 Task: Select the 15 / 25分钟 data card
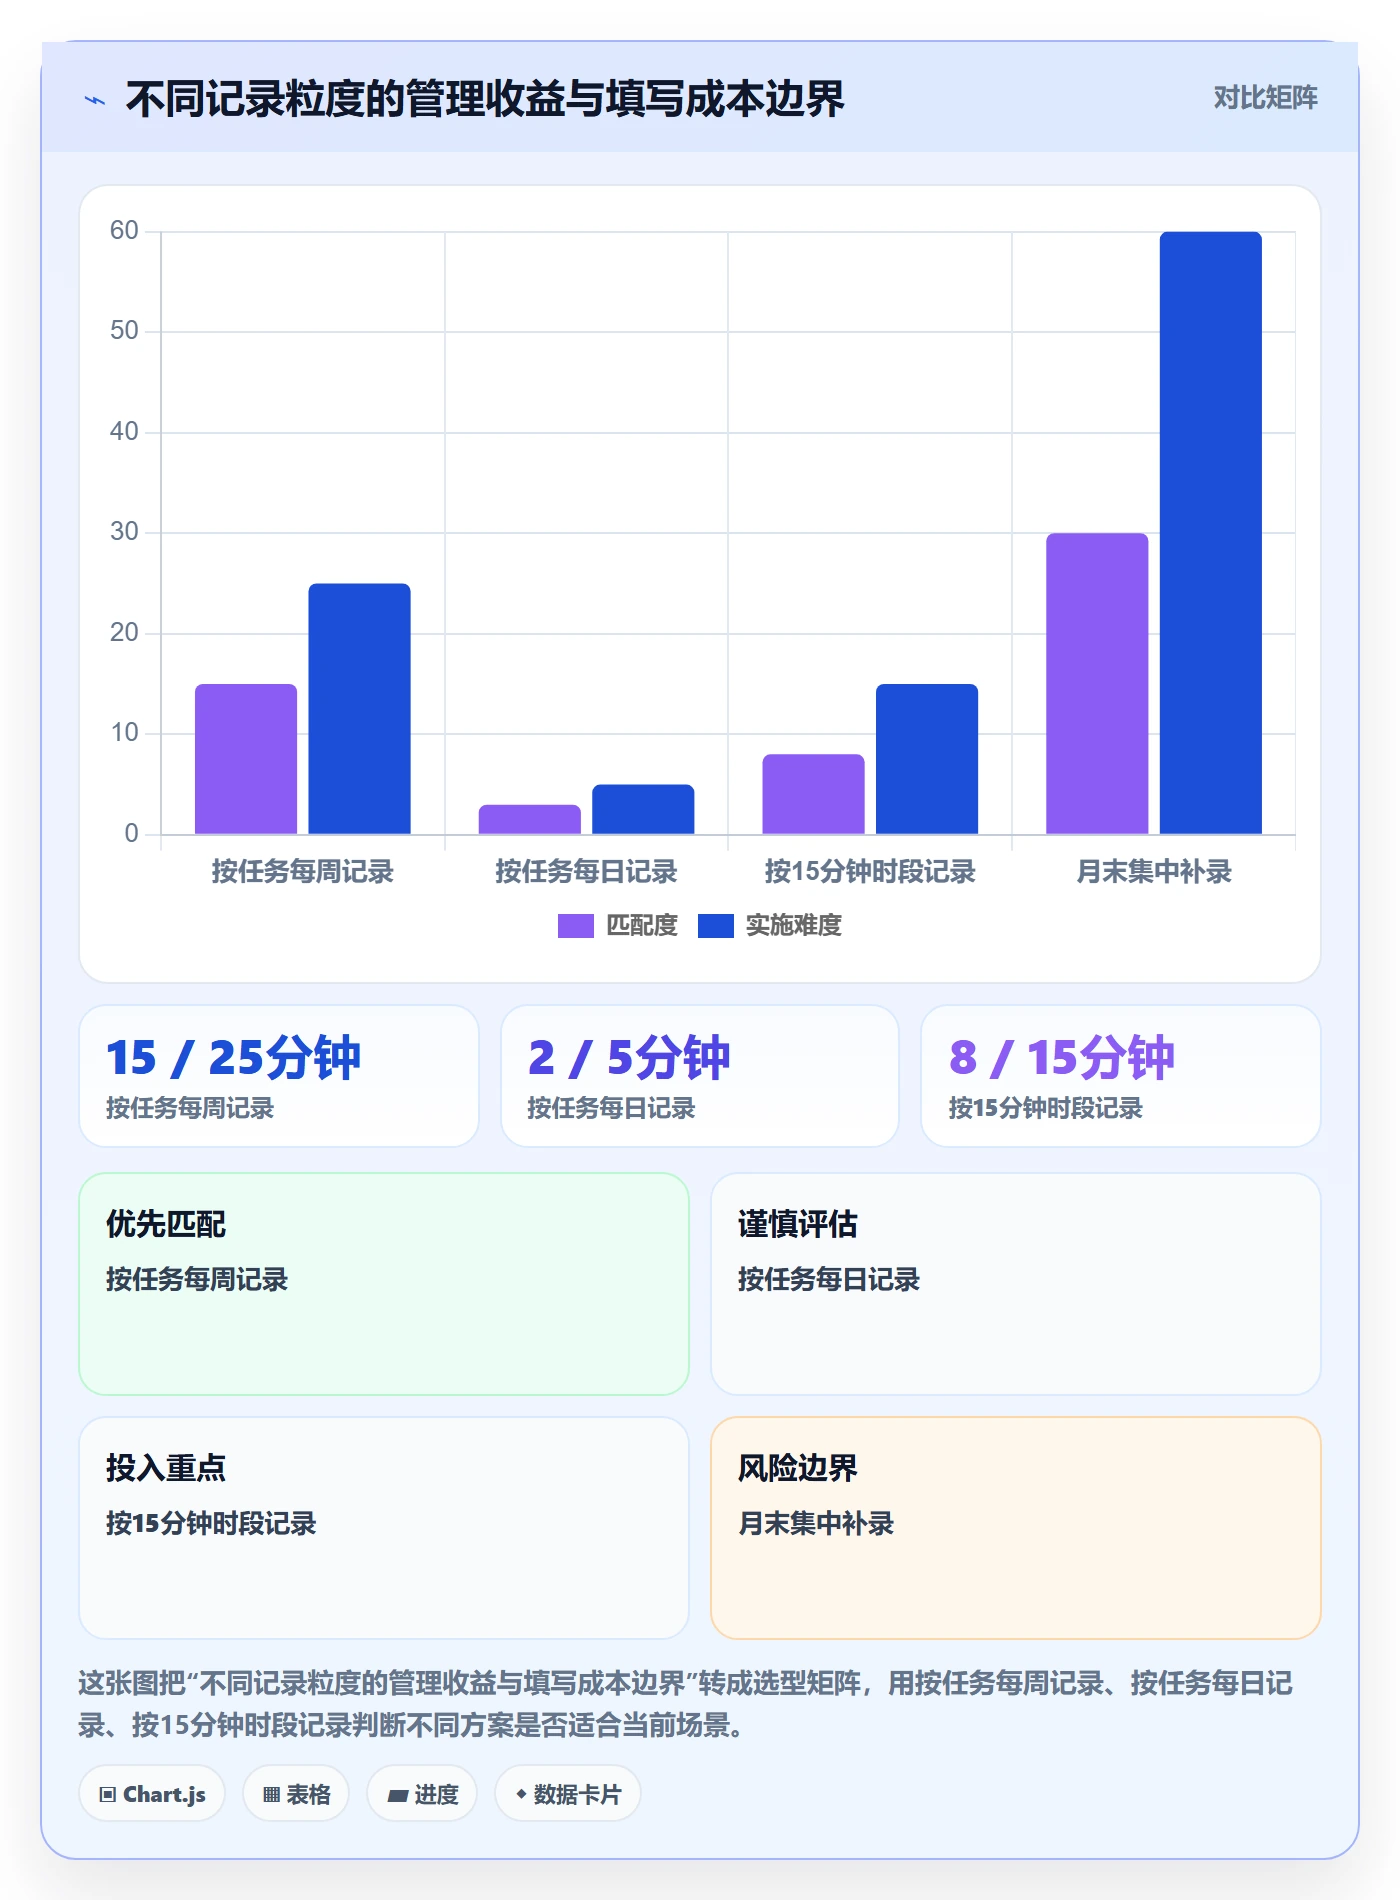coord(279,1076)
